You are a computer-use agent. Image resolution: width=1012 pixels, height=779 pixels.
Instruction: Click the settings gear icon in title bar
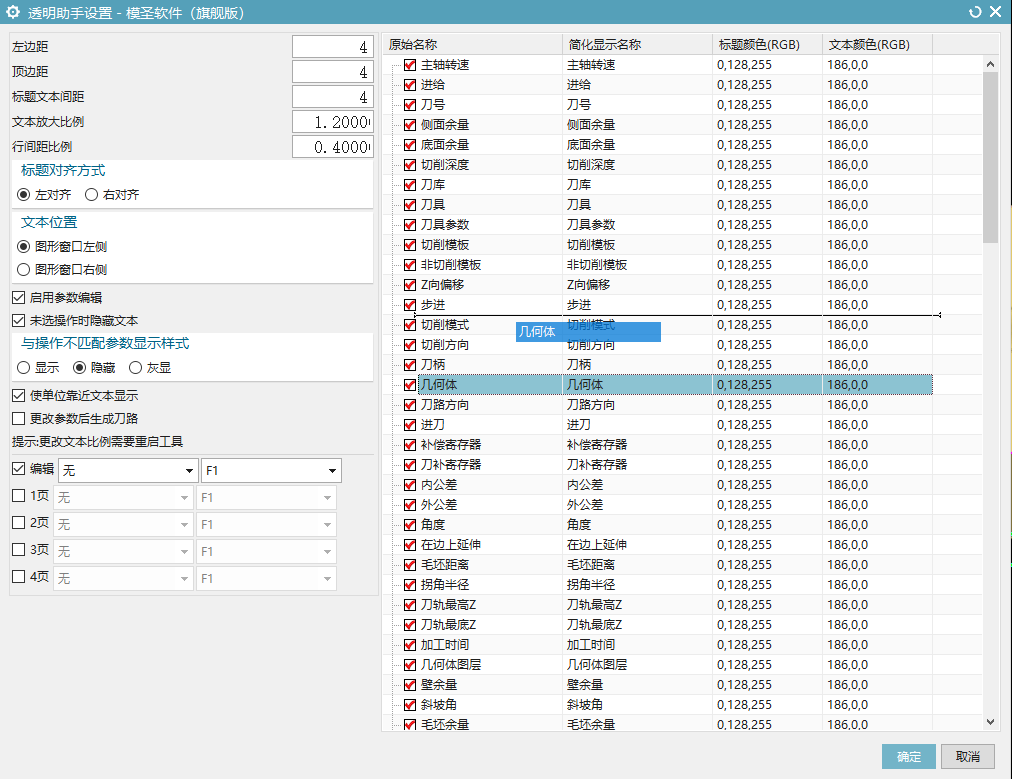(x=12, y=12)
